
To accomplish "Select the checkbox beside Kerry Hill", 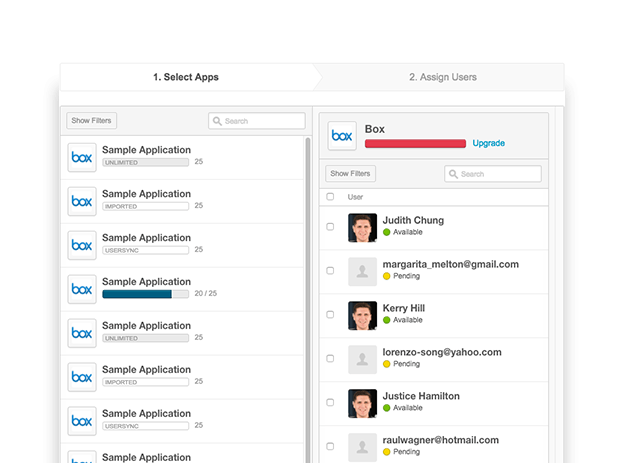I will pyautogui.click(x=330, y=315).
